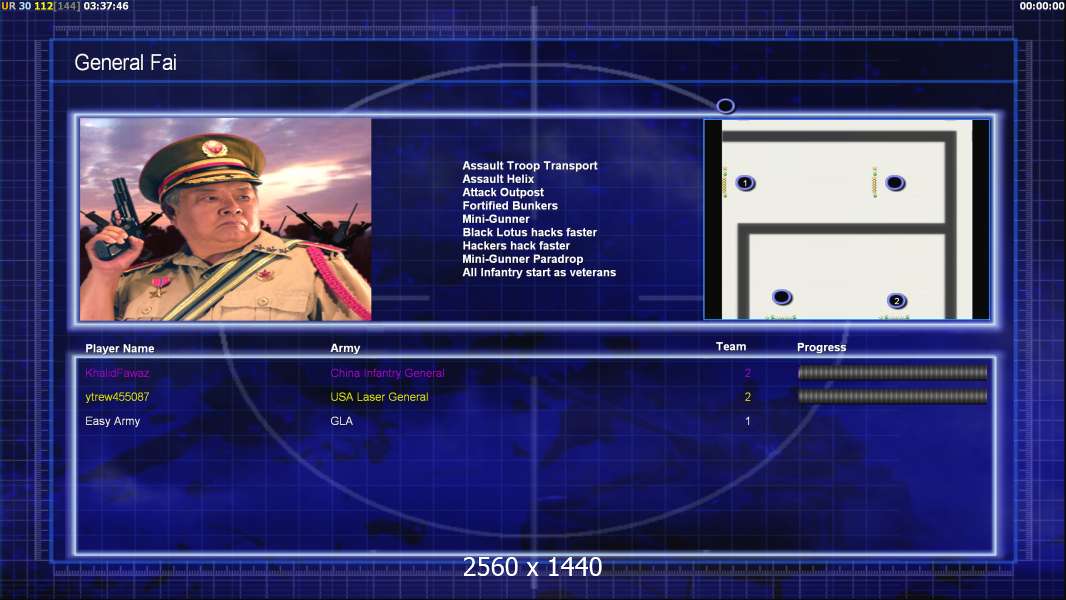Click the KhalidFawaz loading progress bar
This screenshot has height=600, width=1066.
(x=892, y=372)
